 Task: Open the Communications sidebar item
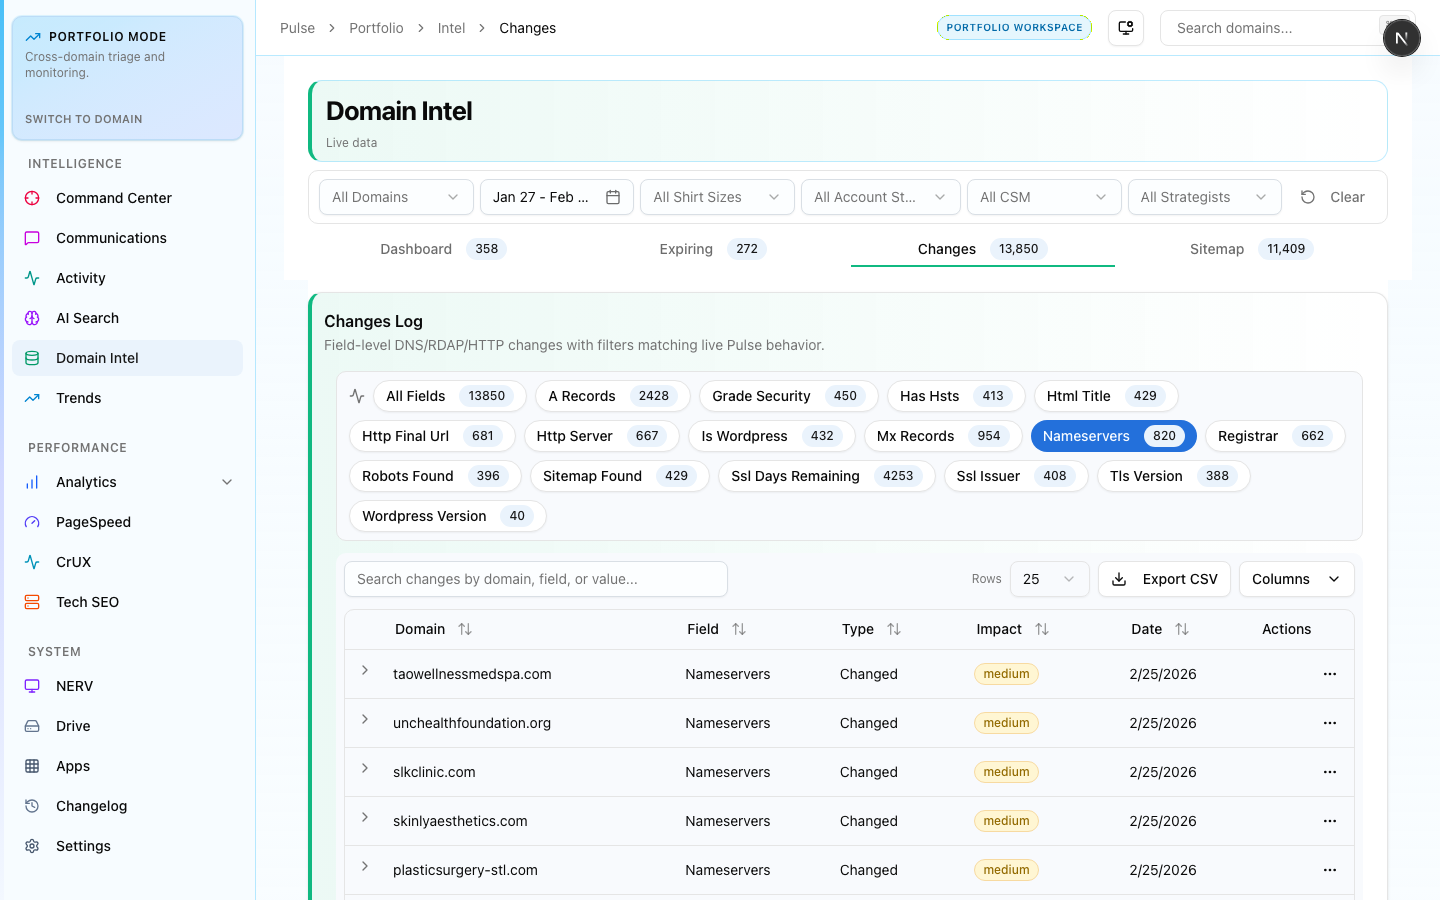pyautogui.click(x=111, y=238)
